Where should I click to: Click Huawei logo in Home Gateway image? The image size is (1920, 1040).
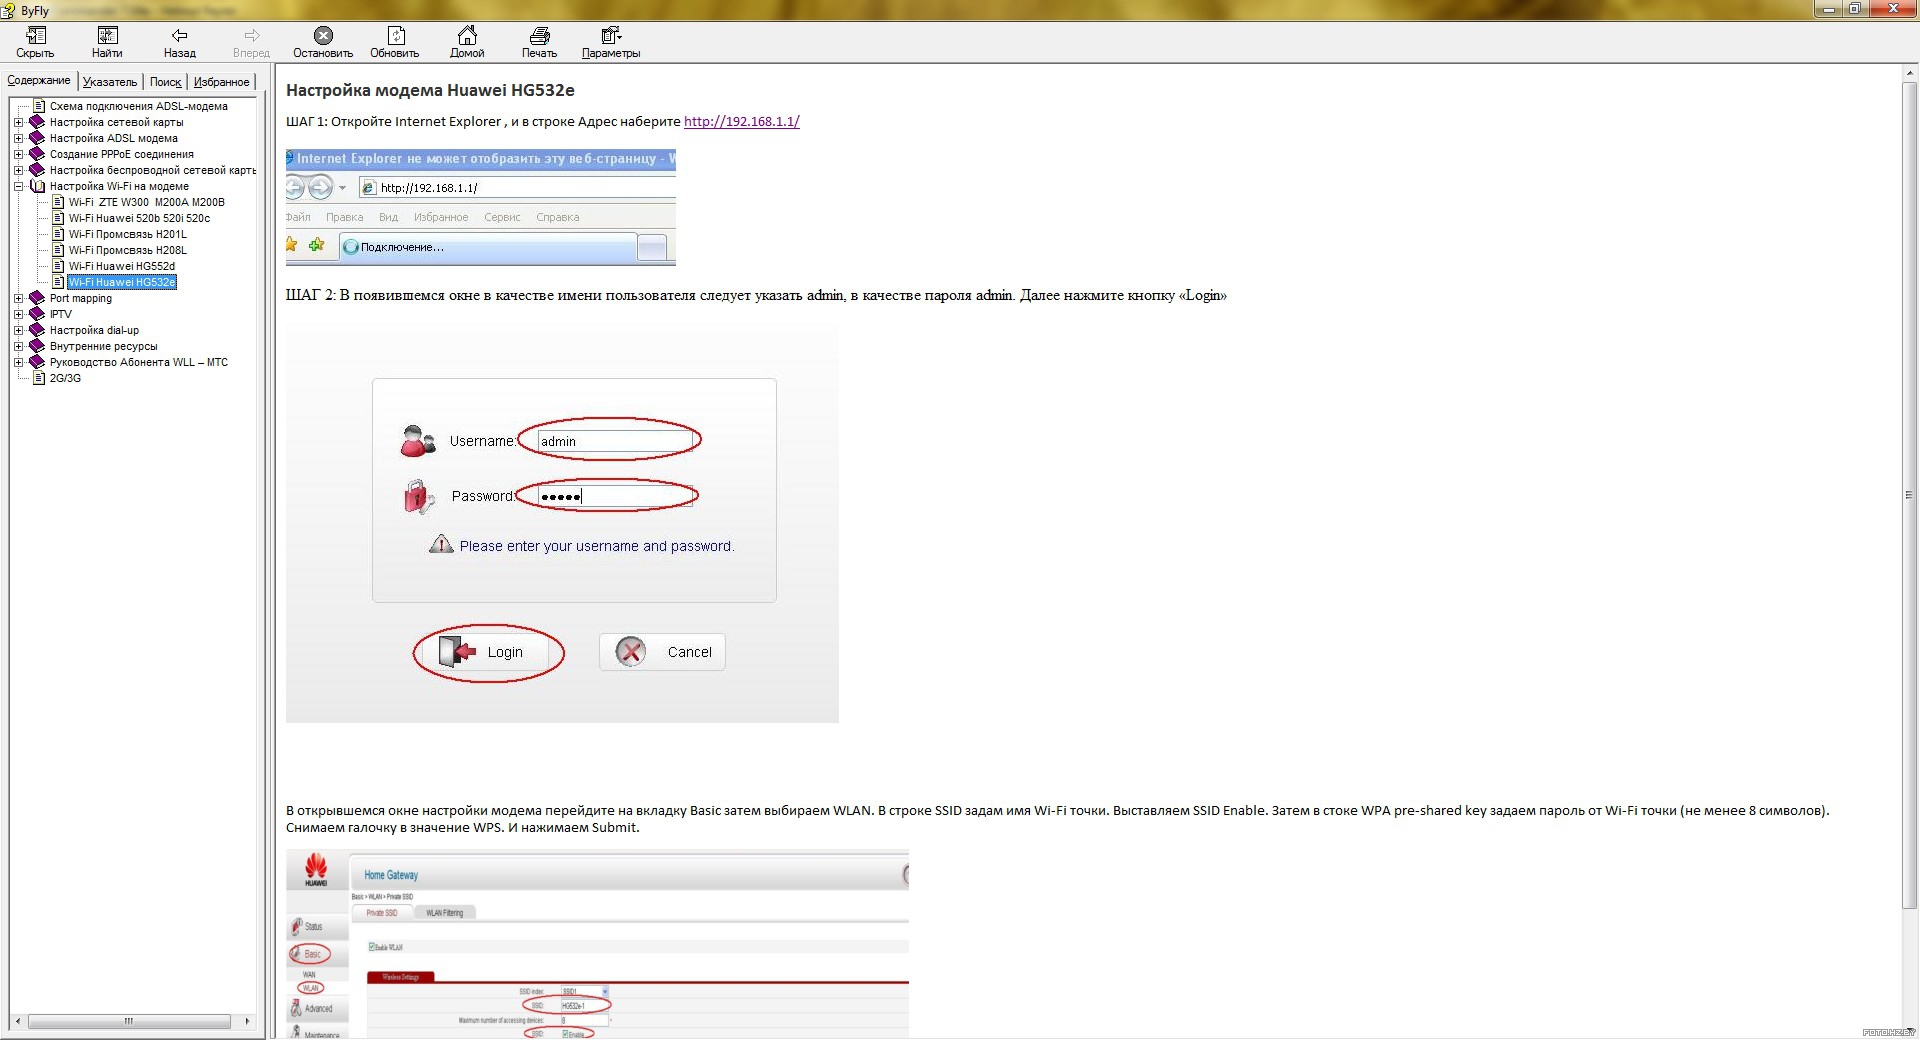316,869
